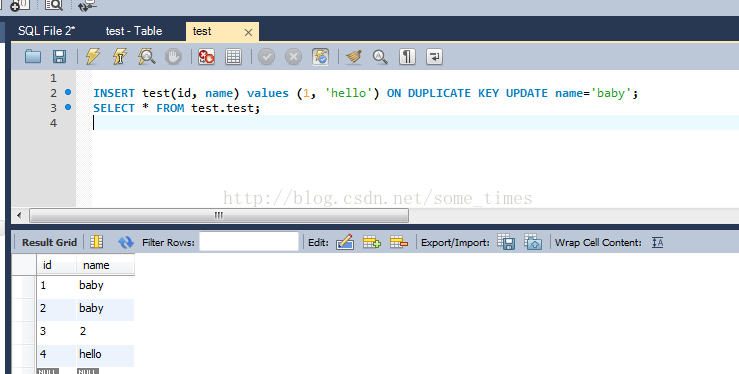Refresh result data with blue arrows
Viewport: 739px width, 374px height.
click(x=126, y=242)
